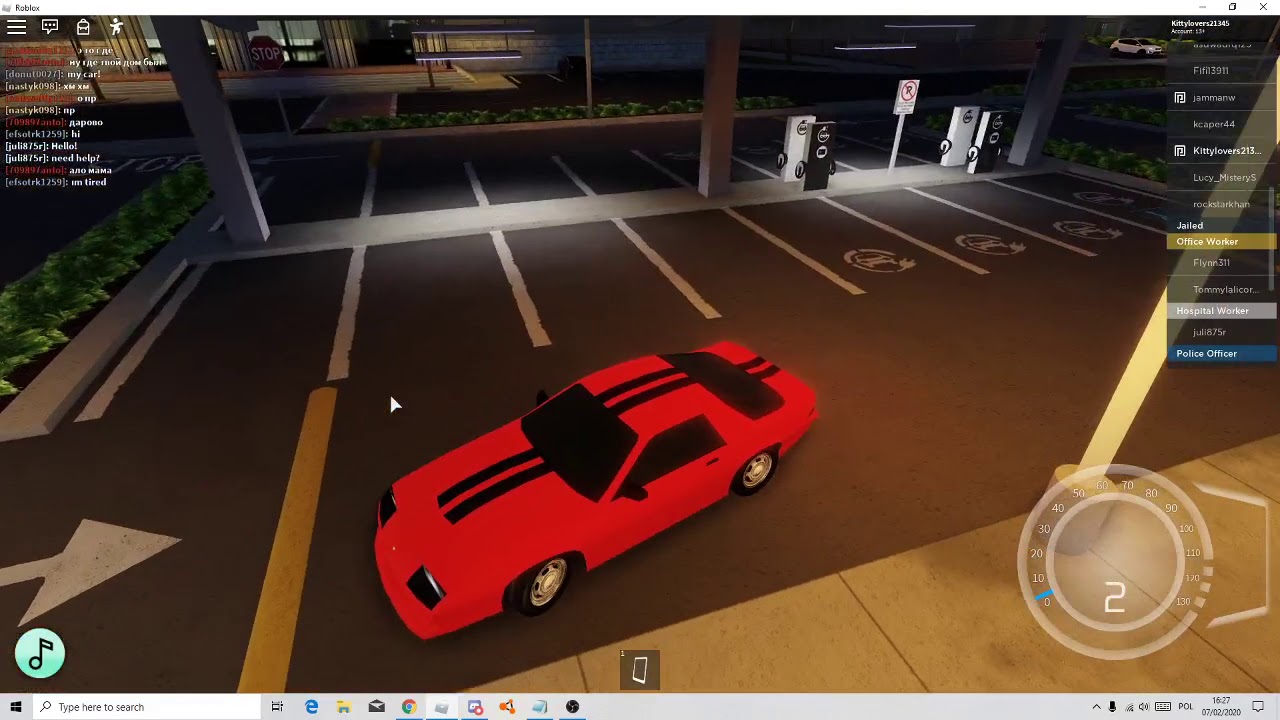Open the touch keyboard tray icon
This screenshot has height=720, width=1280.
click(1163, 707)
